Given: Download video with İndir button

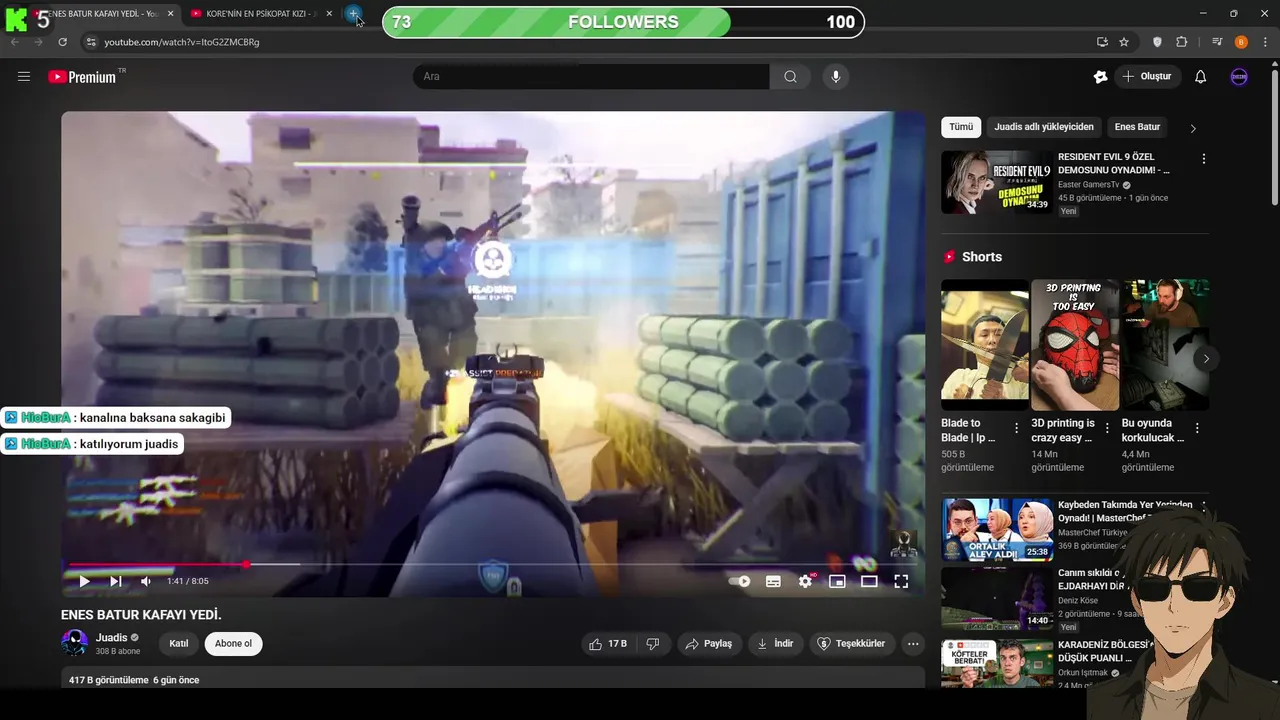Looking at the screenshot, I should 775,644.
